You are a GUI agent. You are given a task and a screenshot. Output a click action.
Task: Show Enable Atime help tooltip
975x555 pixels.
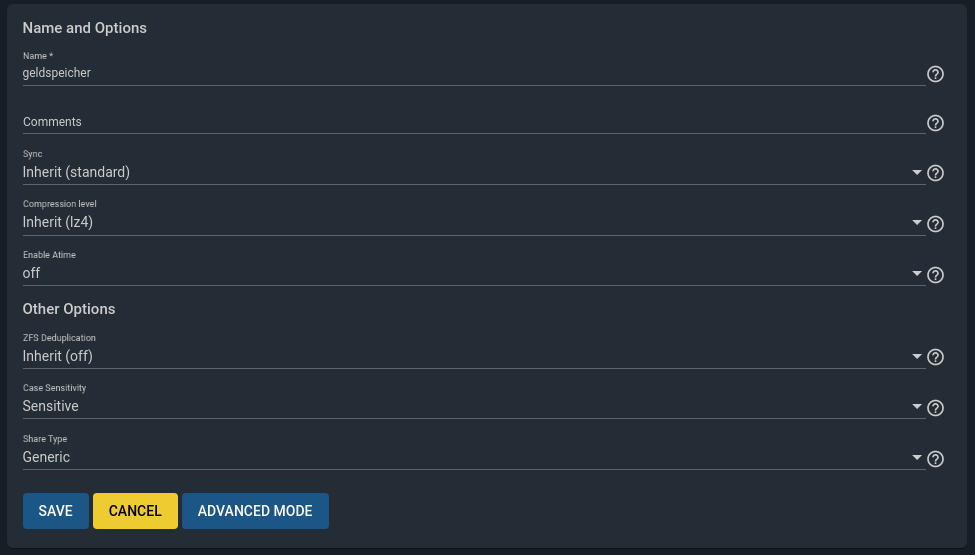click(935, 275)
